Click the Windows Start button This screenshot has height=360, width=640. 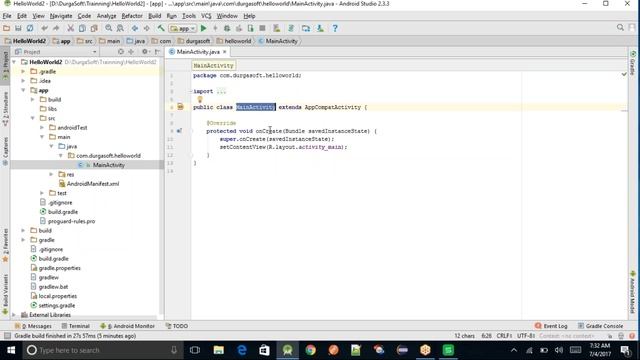(11, 350)
